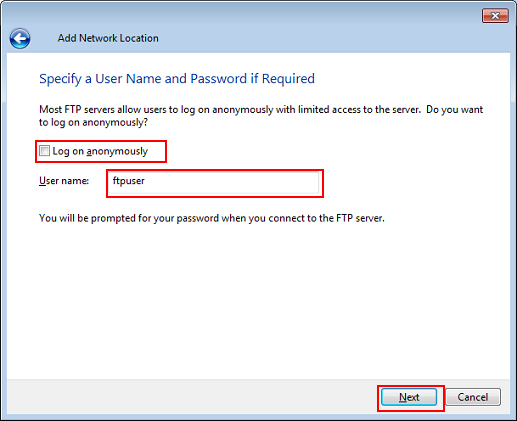Click the gray footer bar left of Next
Viewport: 517px width, 421px height.
(x=192, y=397)
